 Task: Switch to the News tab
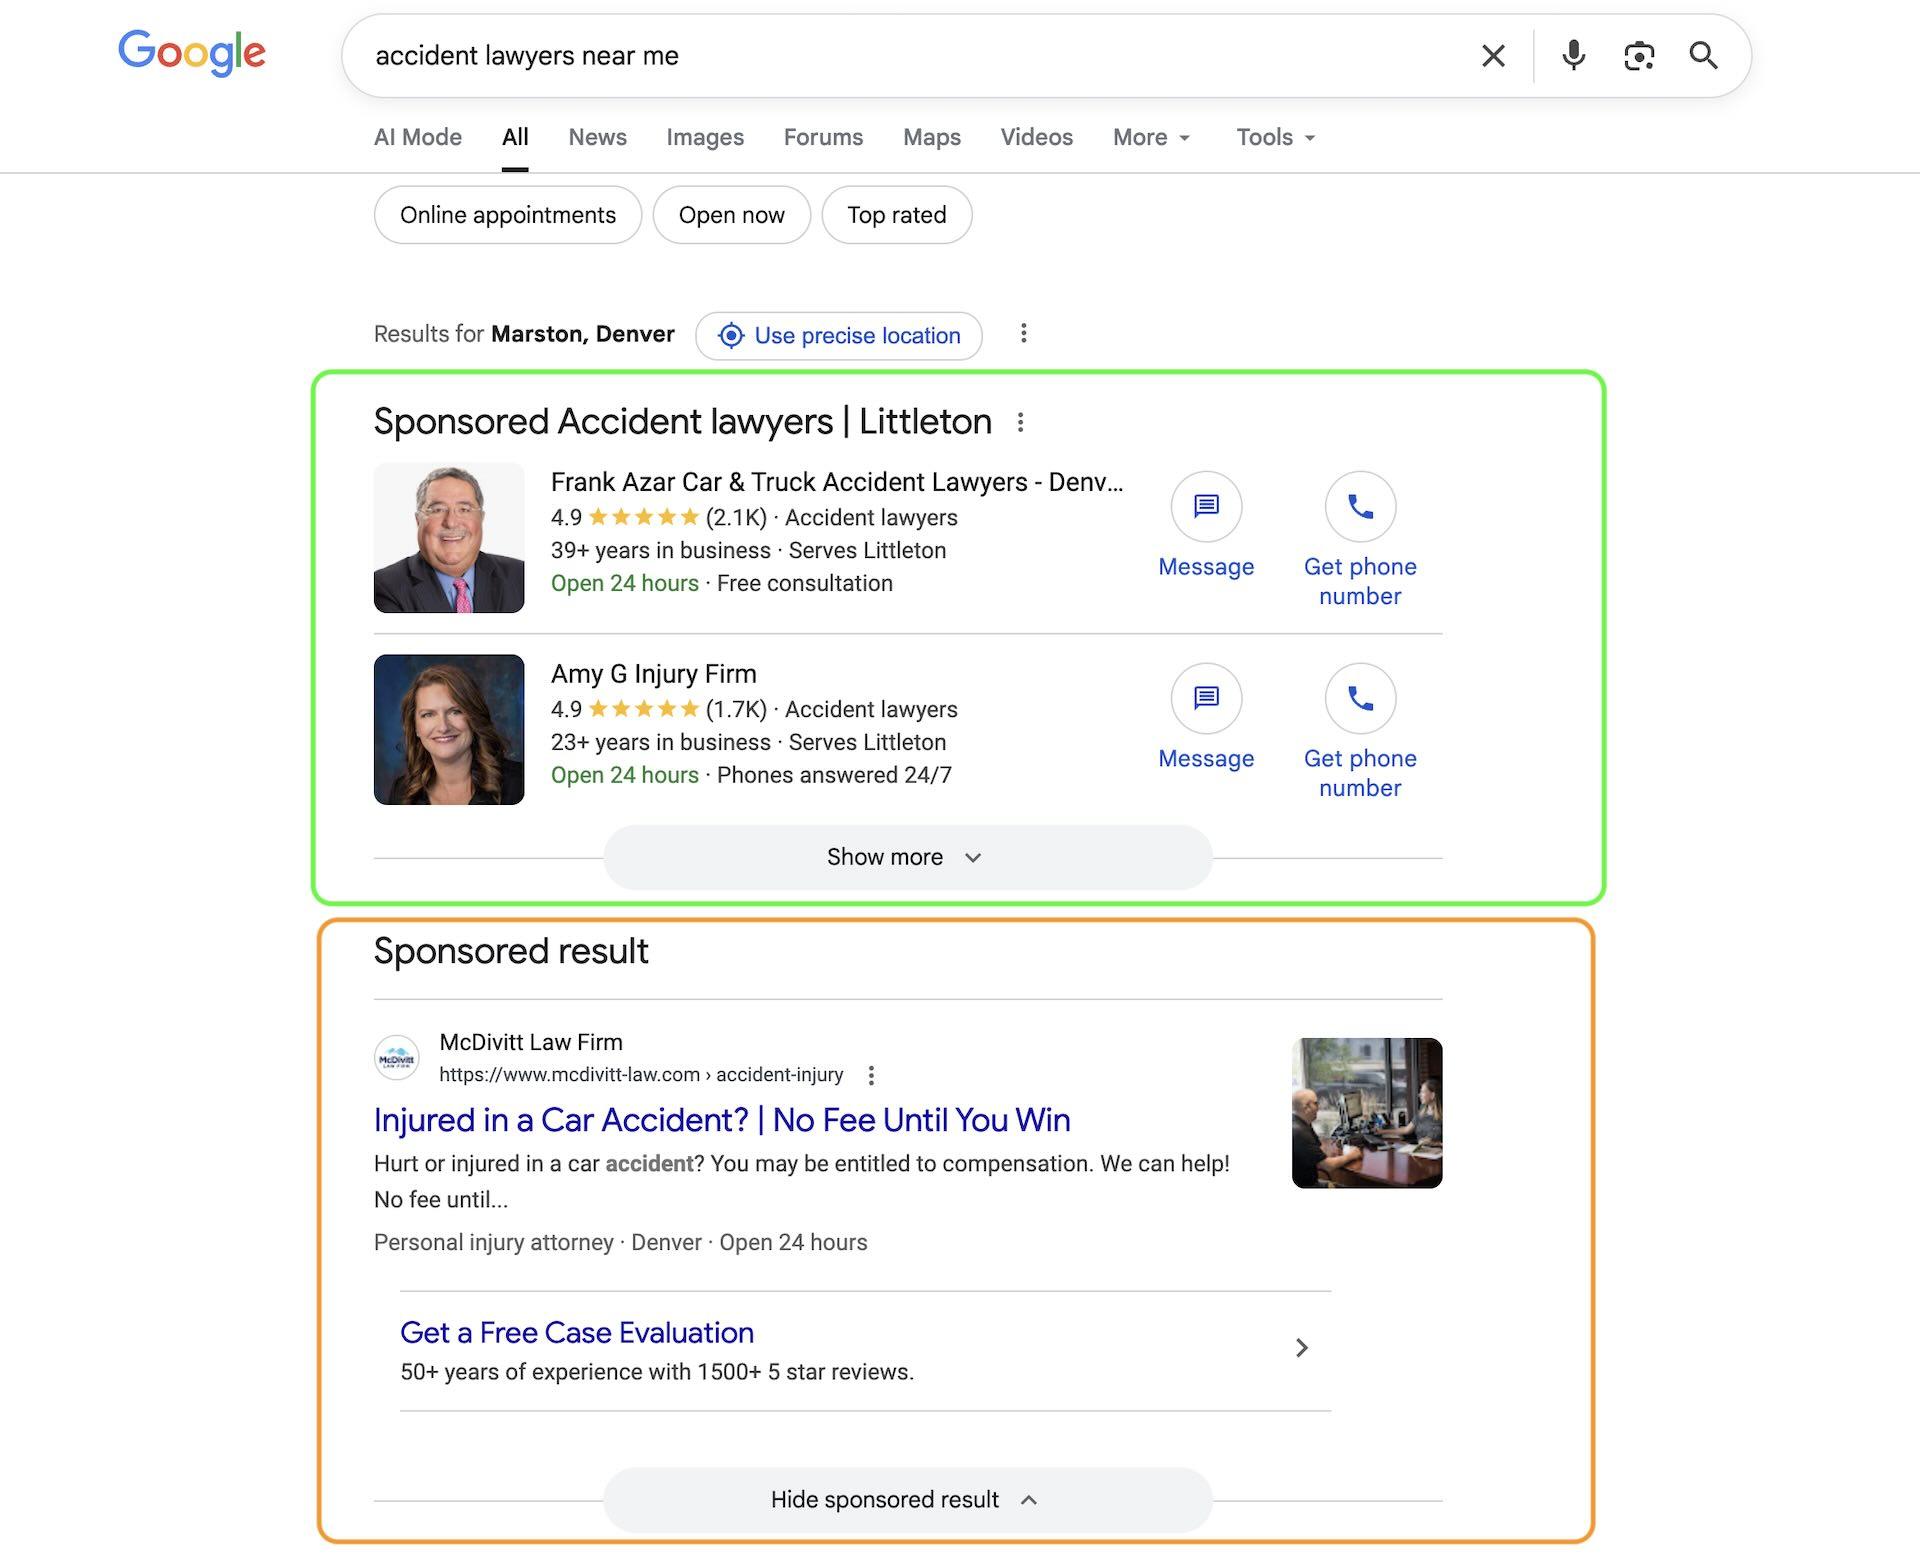click(597, 137)
